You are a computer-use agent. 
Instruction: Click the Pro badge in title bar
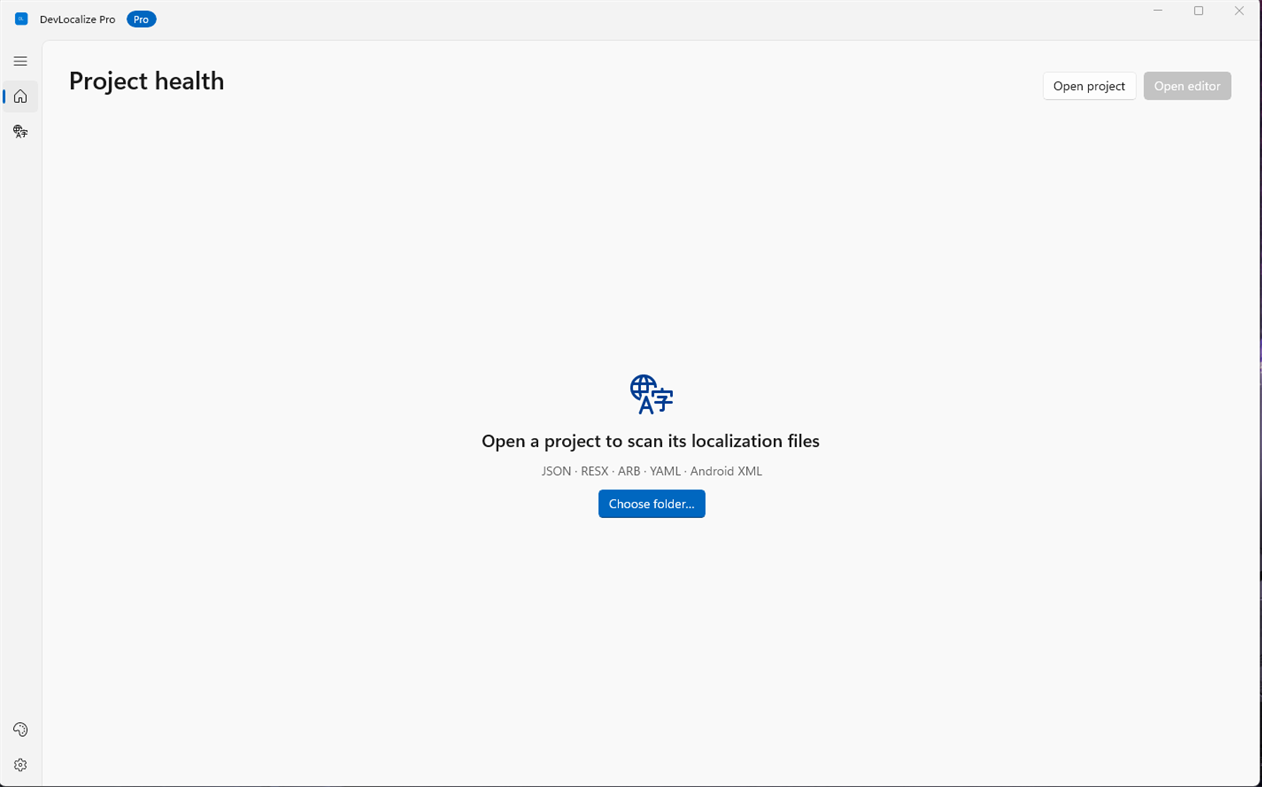pos(141,19)
